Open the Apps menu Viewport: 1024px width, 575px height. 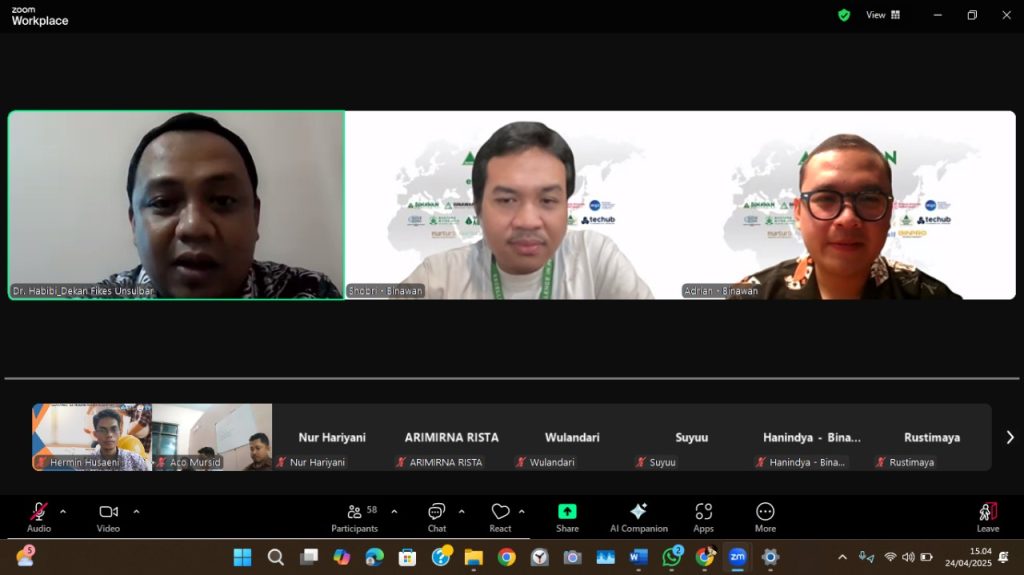[703, 516]
